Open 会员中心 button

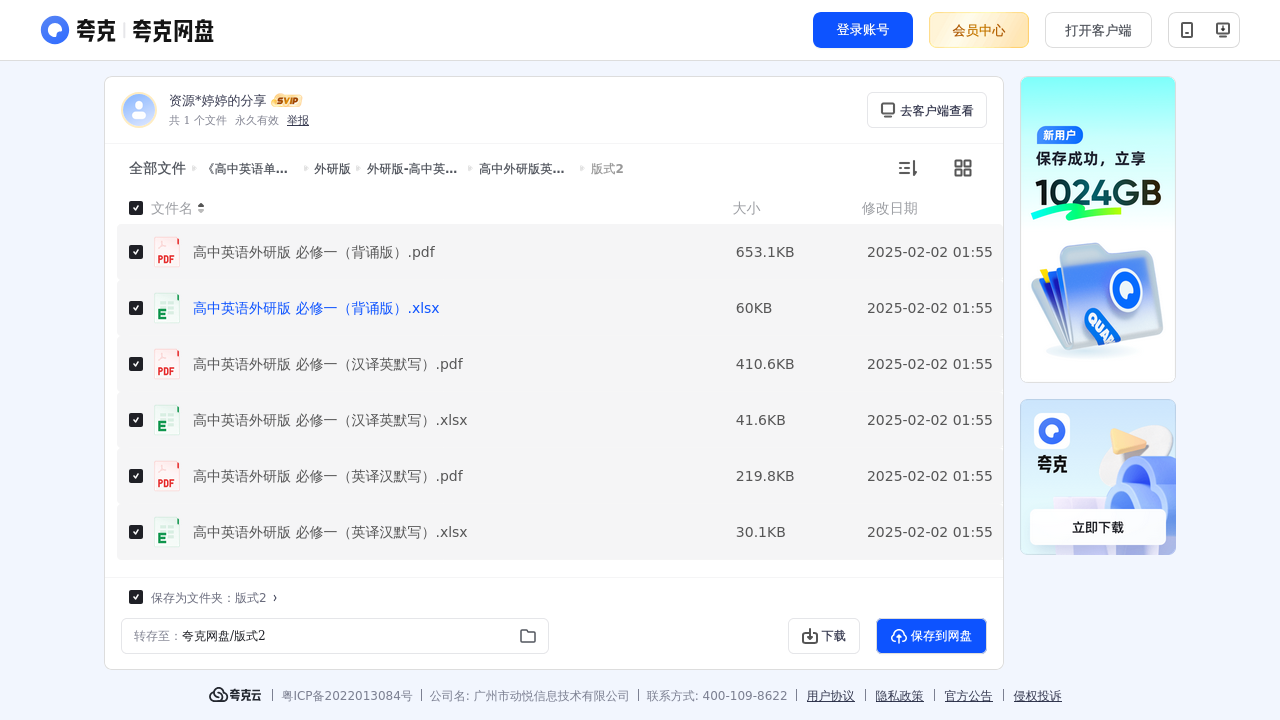click(979, 30)
